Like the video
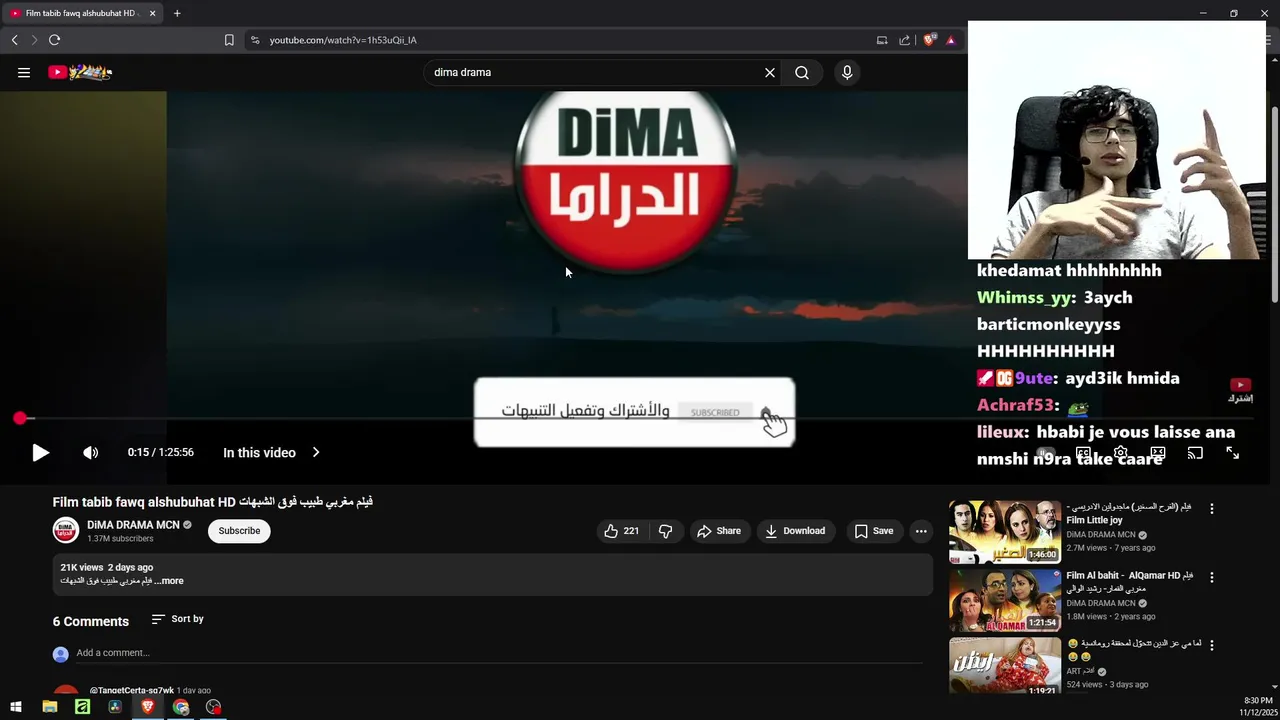The width and height of the screenshot is (1280, 720). click(621, 531)
